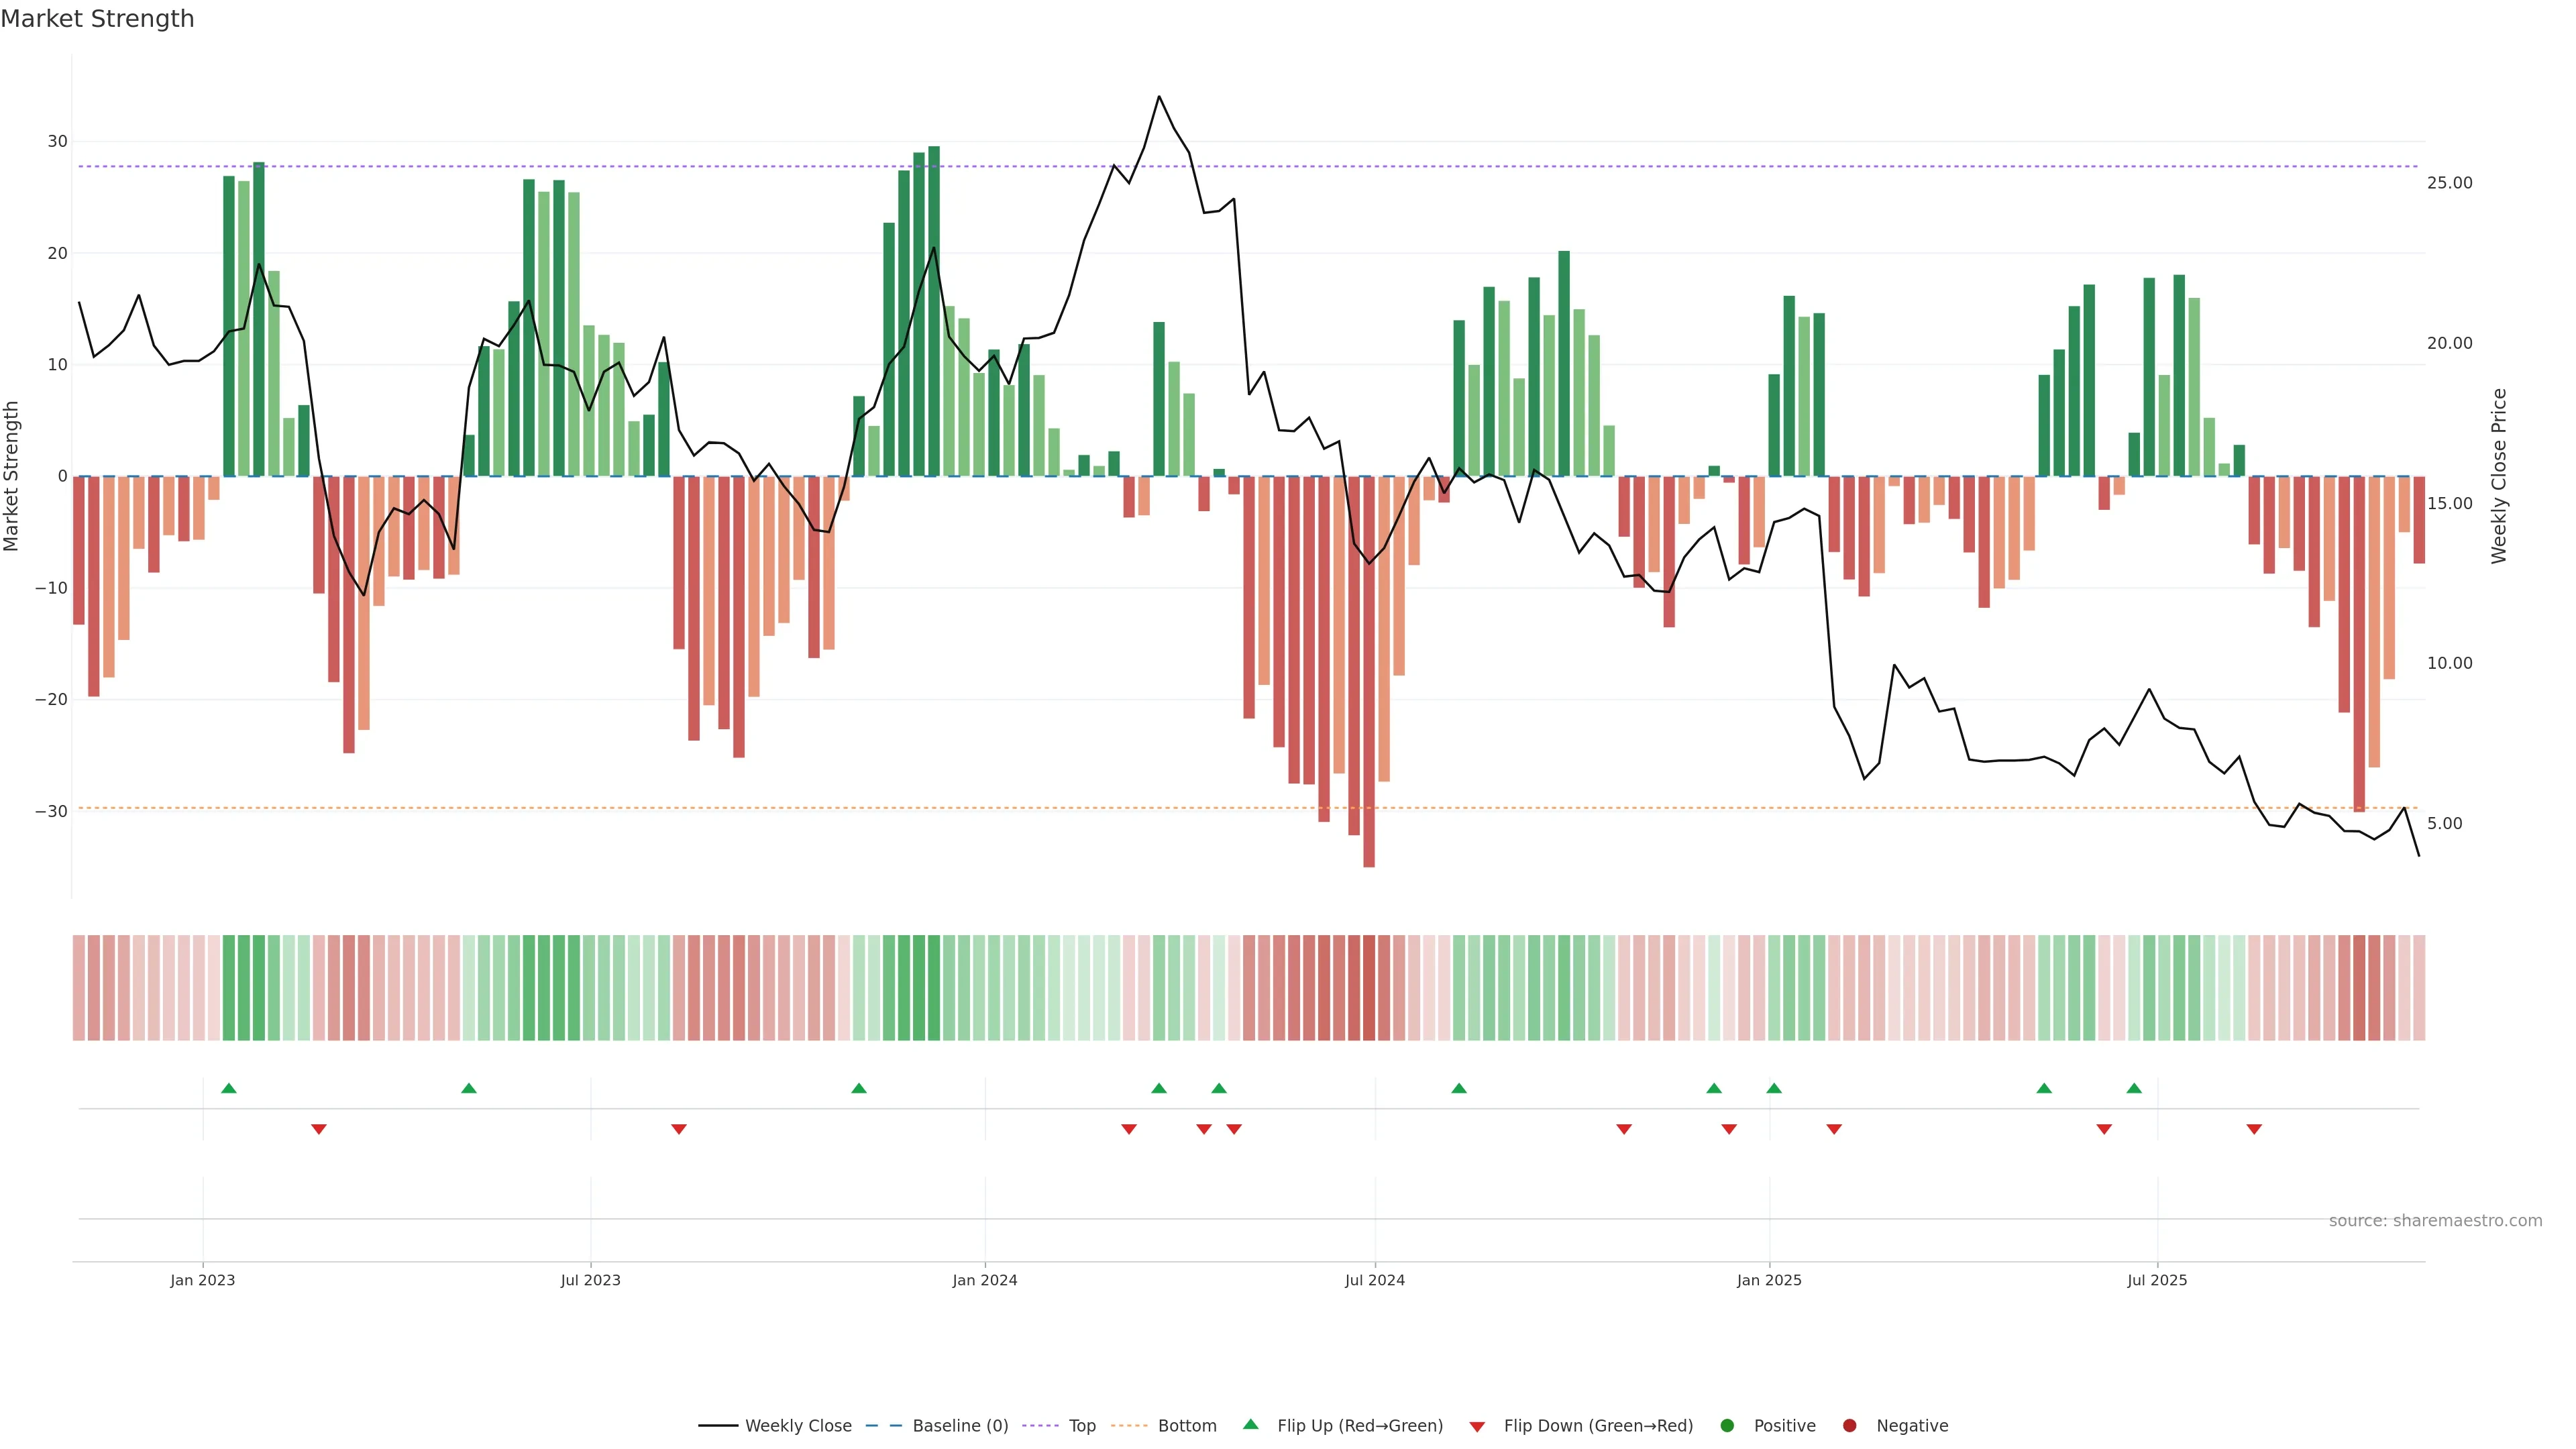This screenshot has width=2576, height=1449.
Task: Click the first red Flip Down triangle marker
Action: click(318, 1129)
